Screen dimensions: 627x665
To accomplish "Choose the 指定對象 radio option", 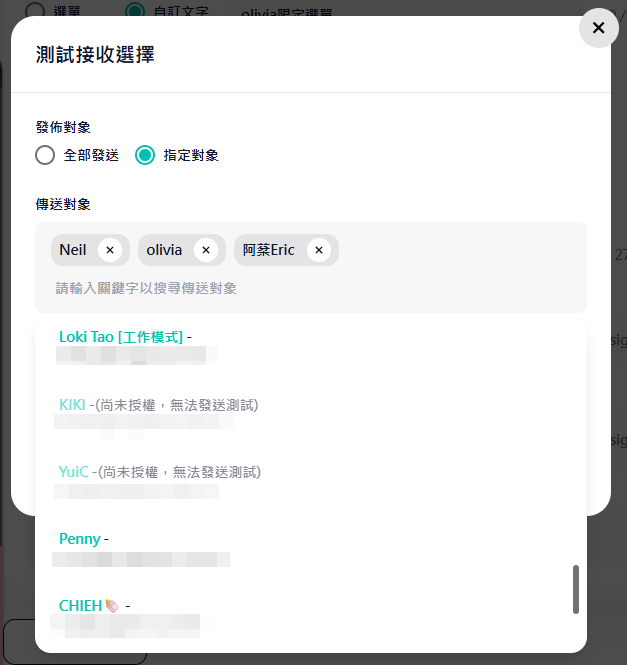I will tap(145, 155).
